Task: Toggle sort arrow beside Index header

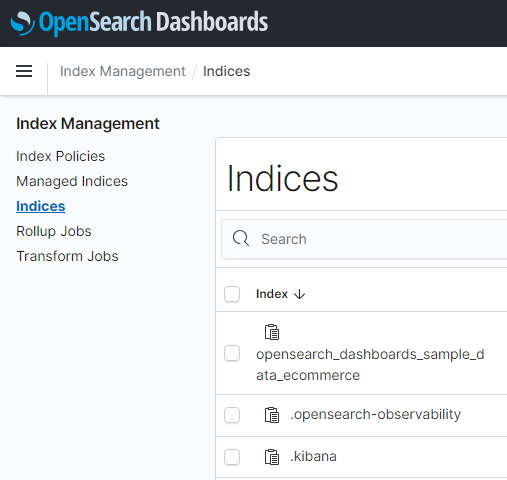Action: [299, 294]
